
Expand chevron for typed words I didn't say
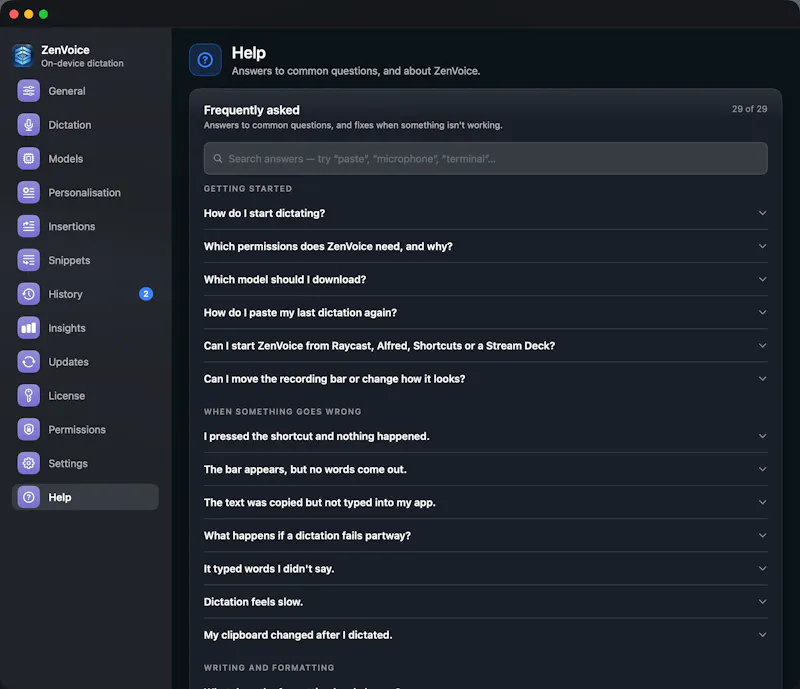[x=762, y=569]
